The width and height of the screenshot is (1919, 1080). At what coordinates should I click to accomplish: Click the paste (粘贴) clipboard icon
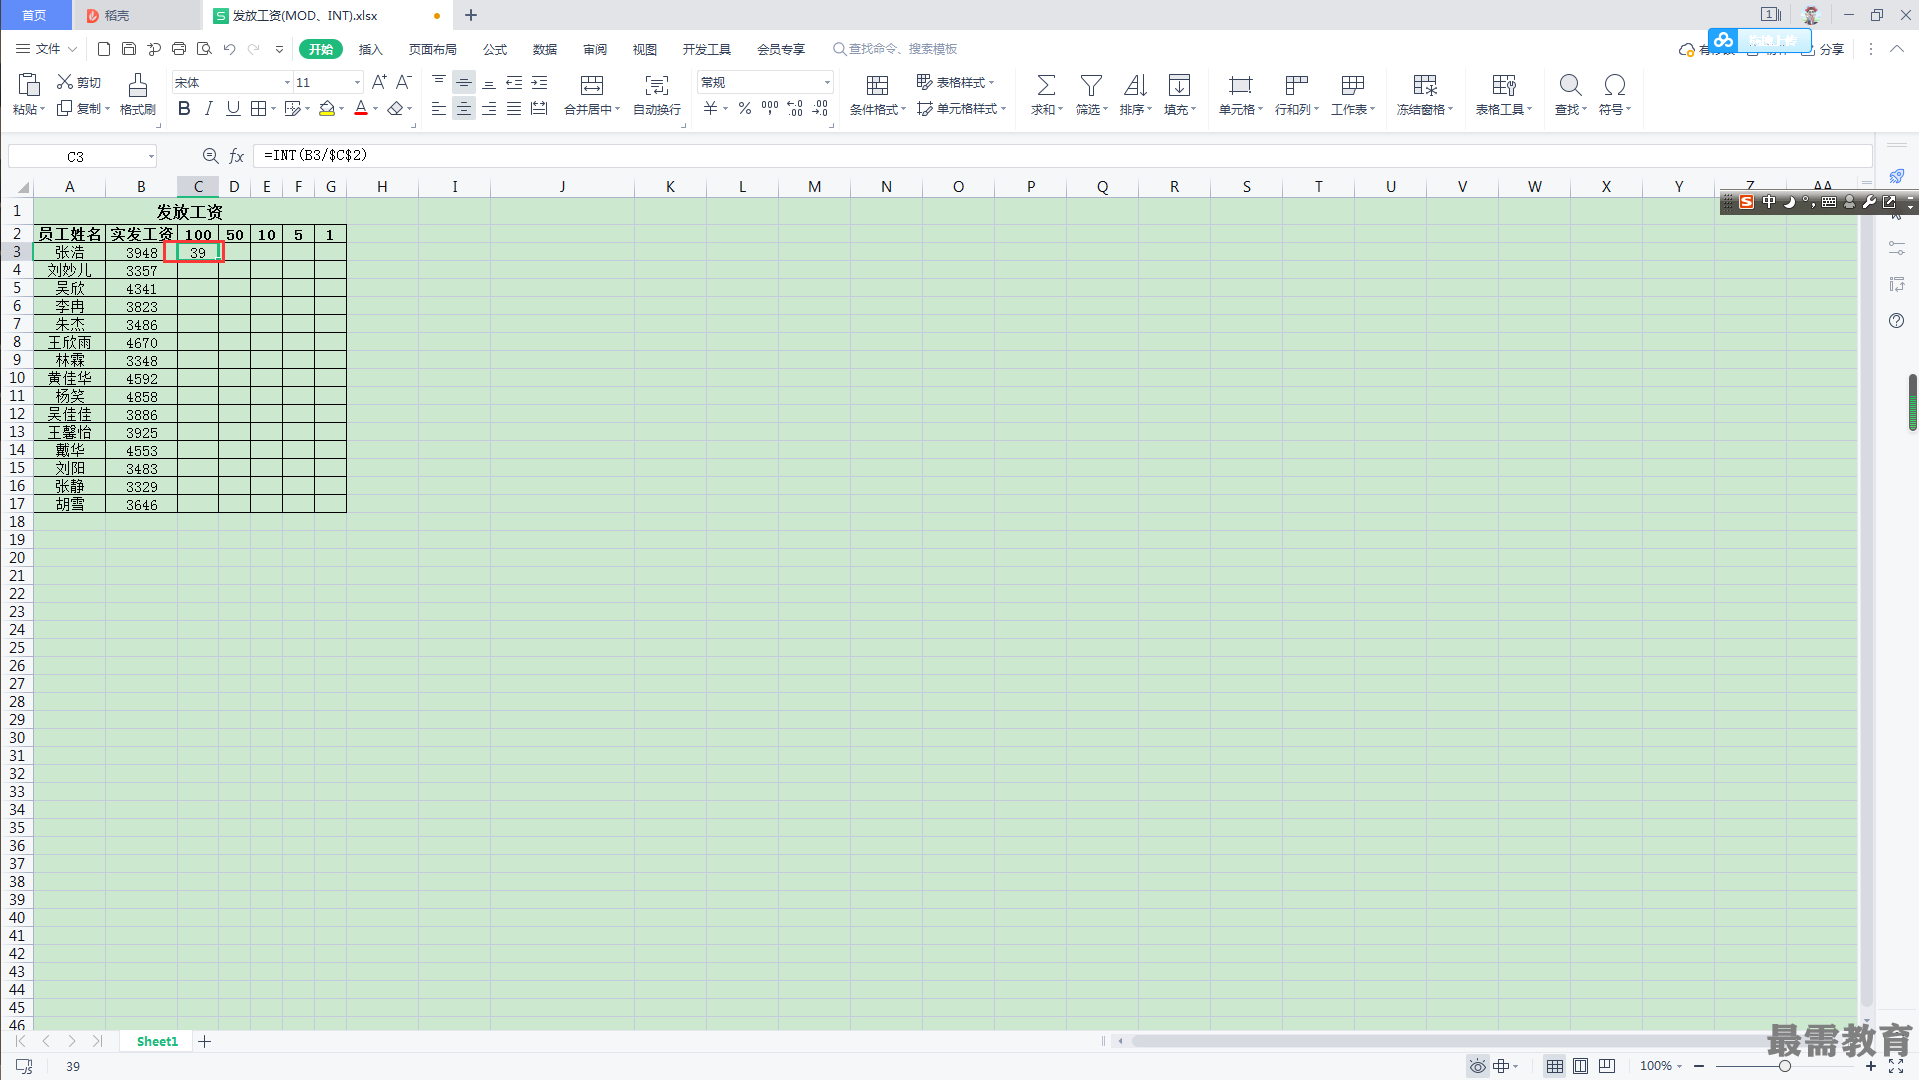tap(29, 85)
